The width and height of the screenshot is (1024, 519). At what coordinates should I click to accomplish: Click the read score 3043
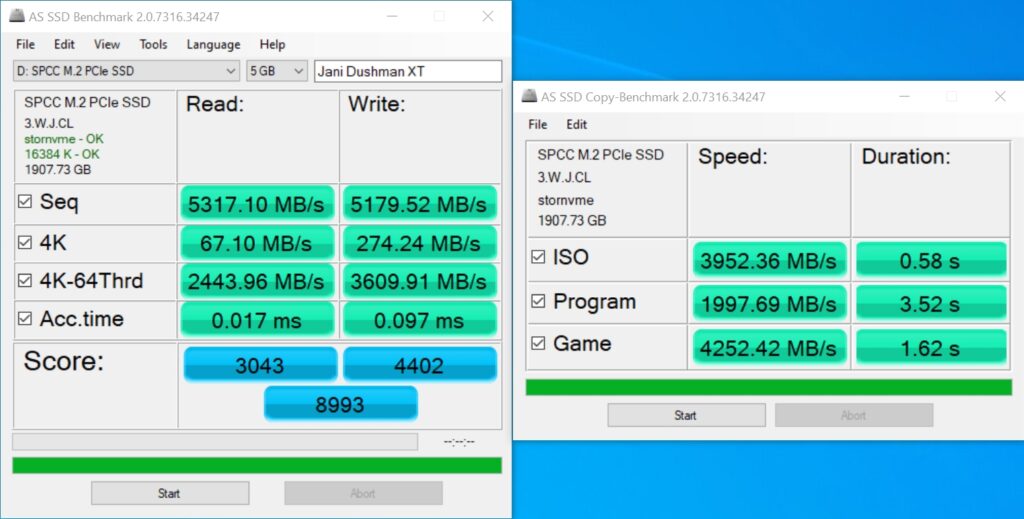point(260,364)
